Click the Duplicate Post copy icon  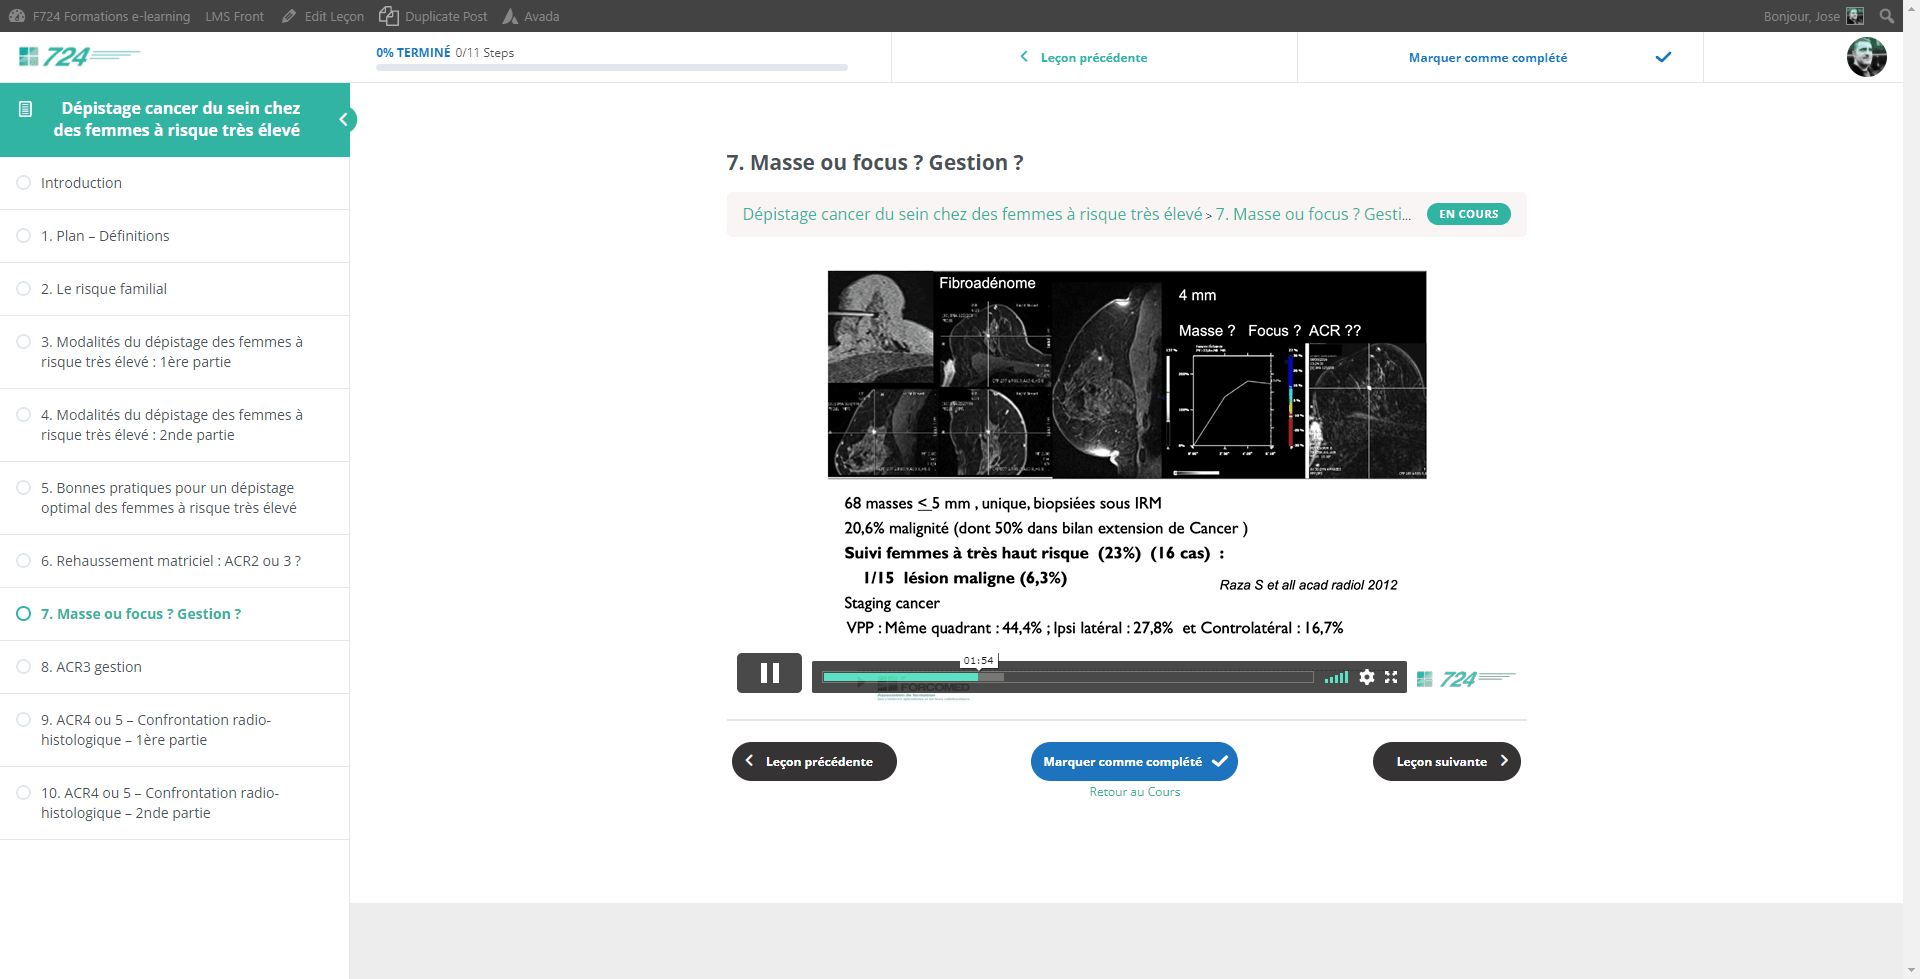389,16
